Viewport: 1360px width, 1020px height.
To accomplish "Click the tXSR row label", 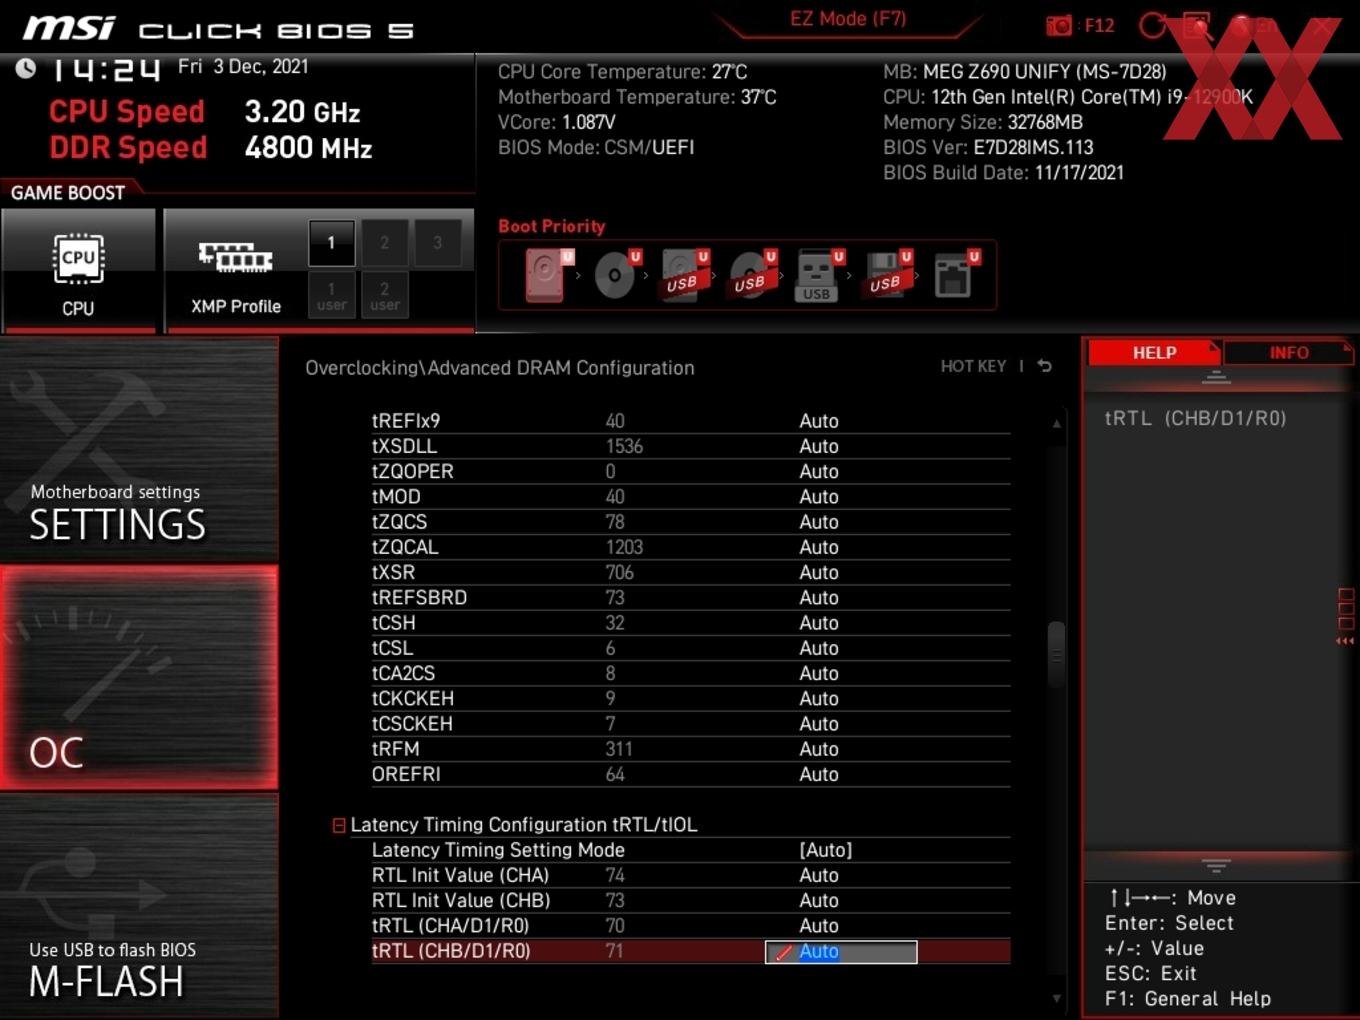I will (393, 572).
